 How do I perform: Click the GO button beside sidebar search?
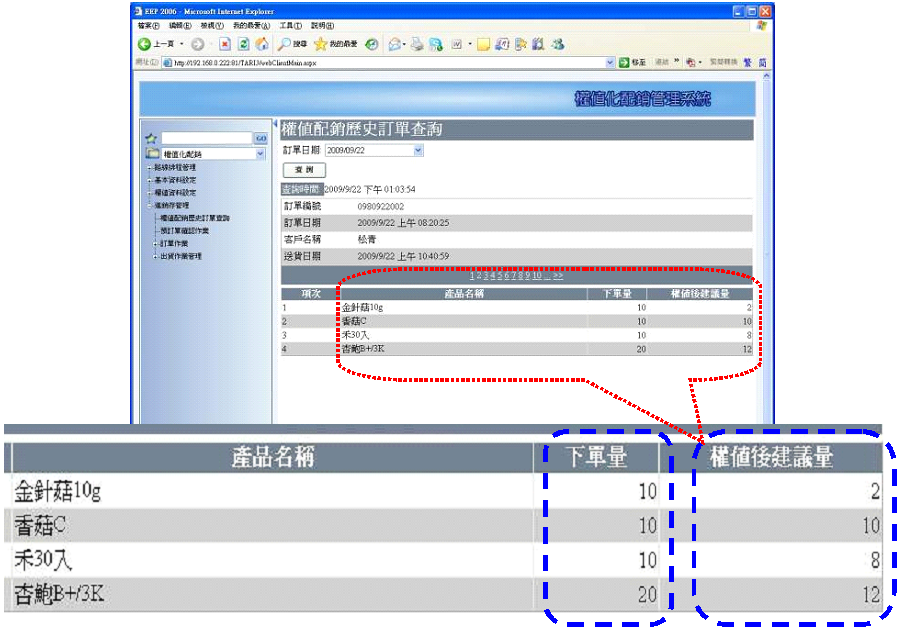[260, 138]
